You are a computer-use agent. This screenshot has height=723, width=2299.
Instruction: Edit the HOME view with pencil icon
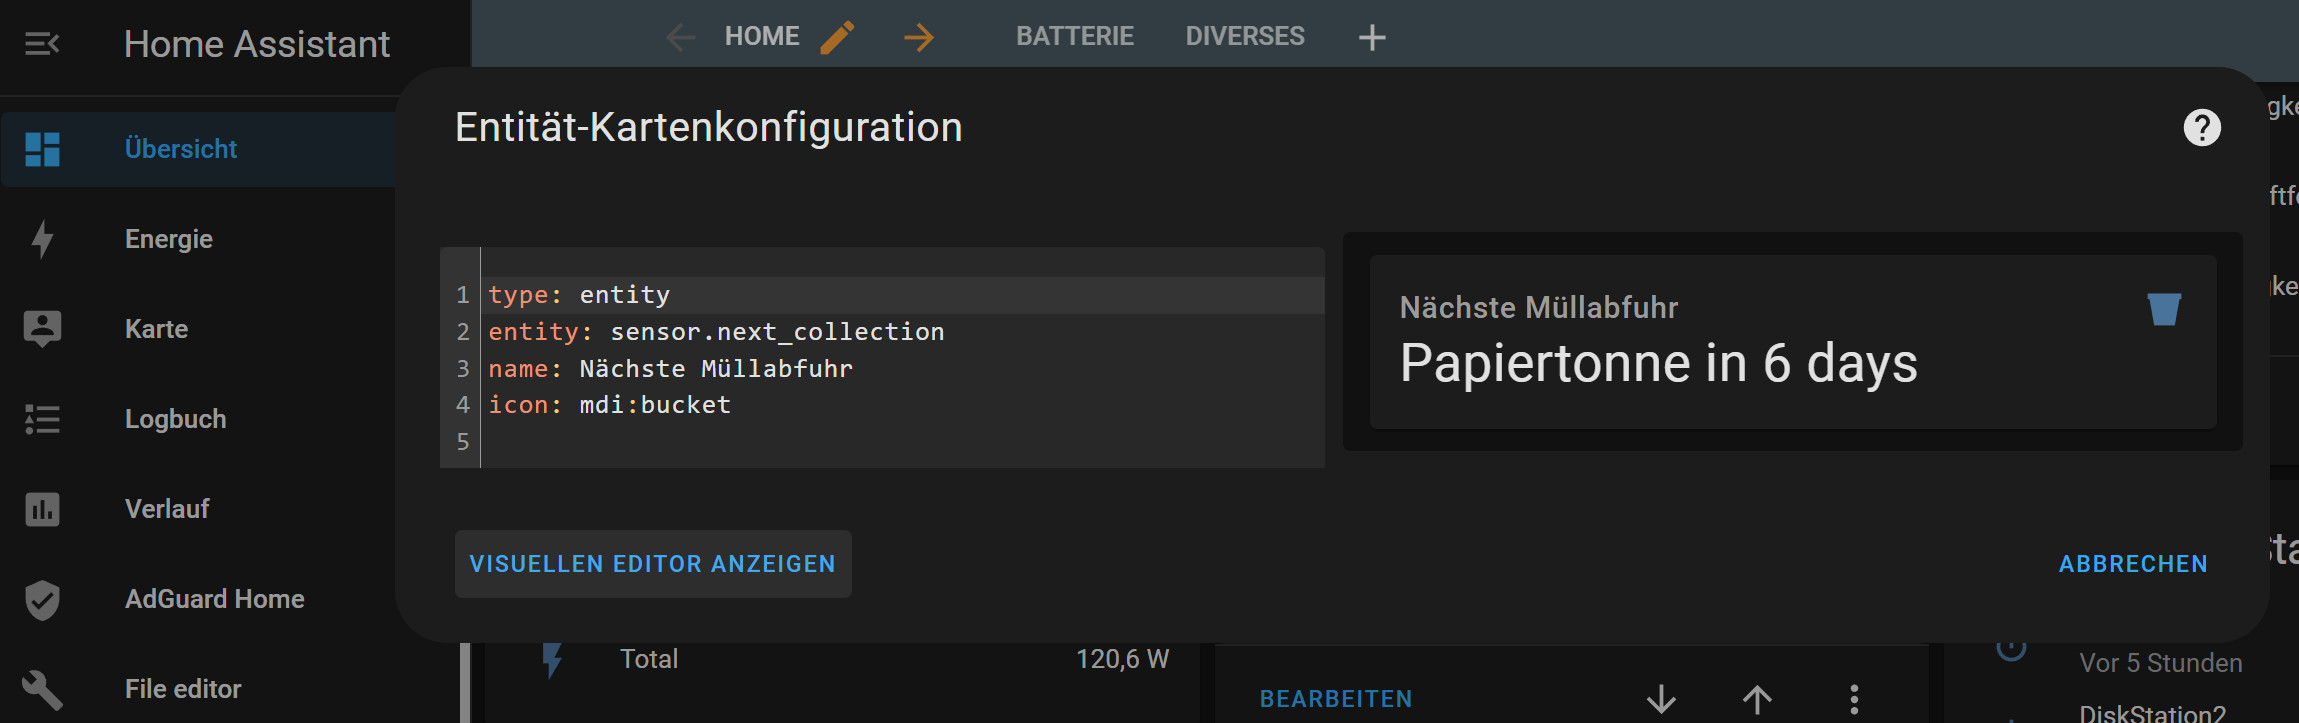click(837, 37)
